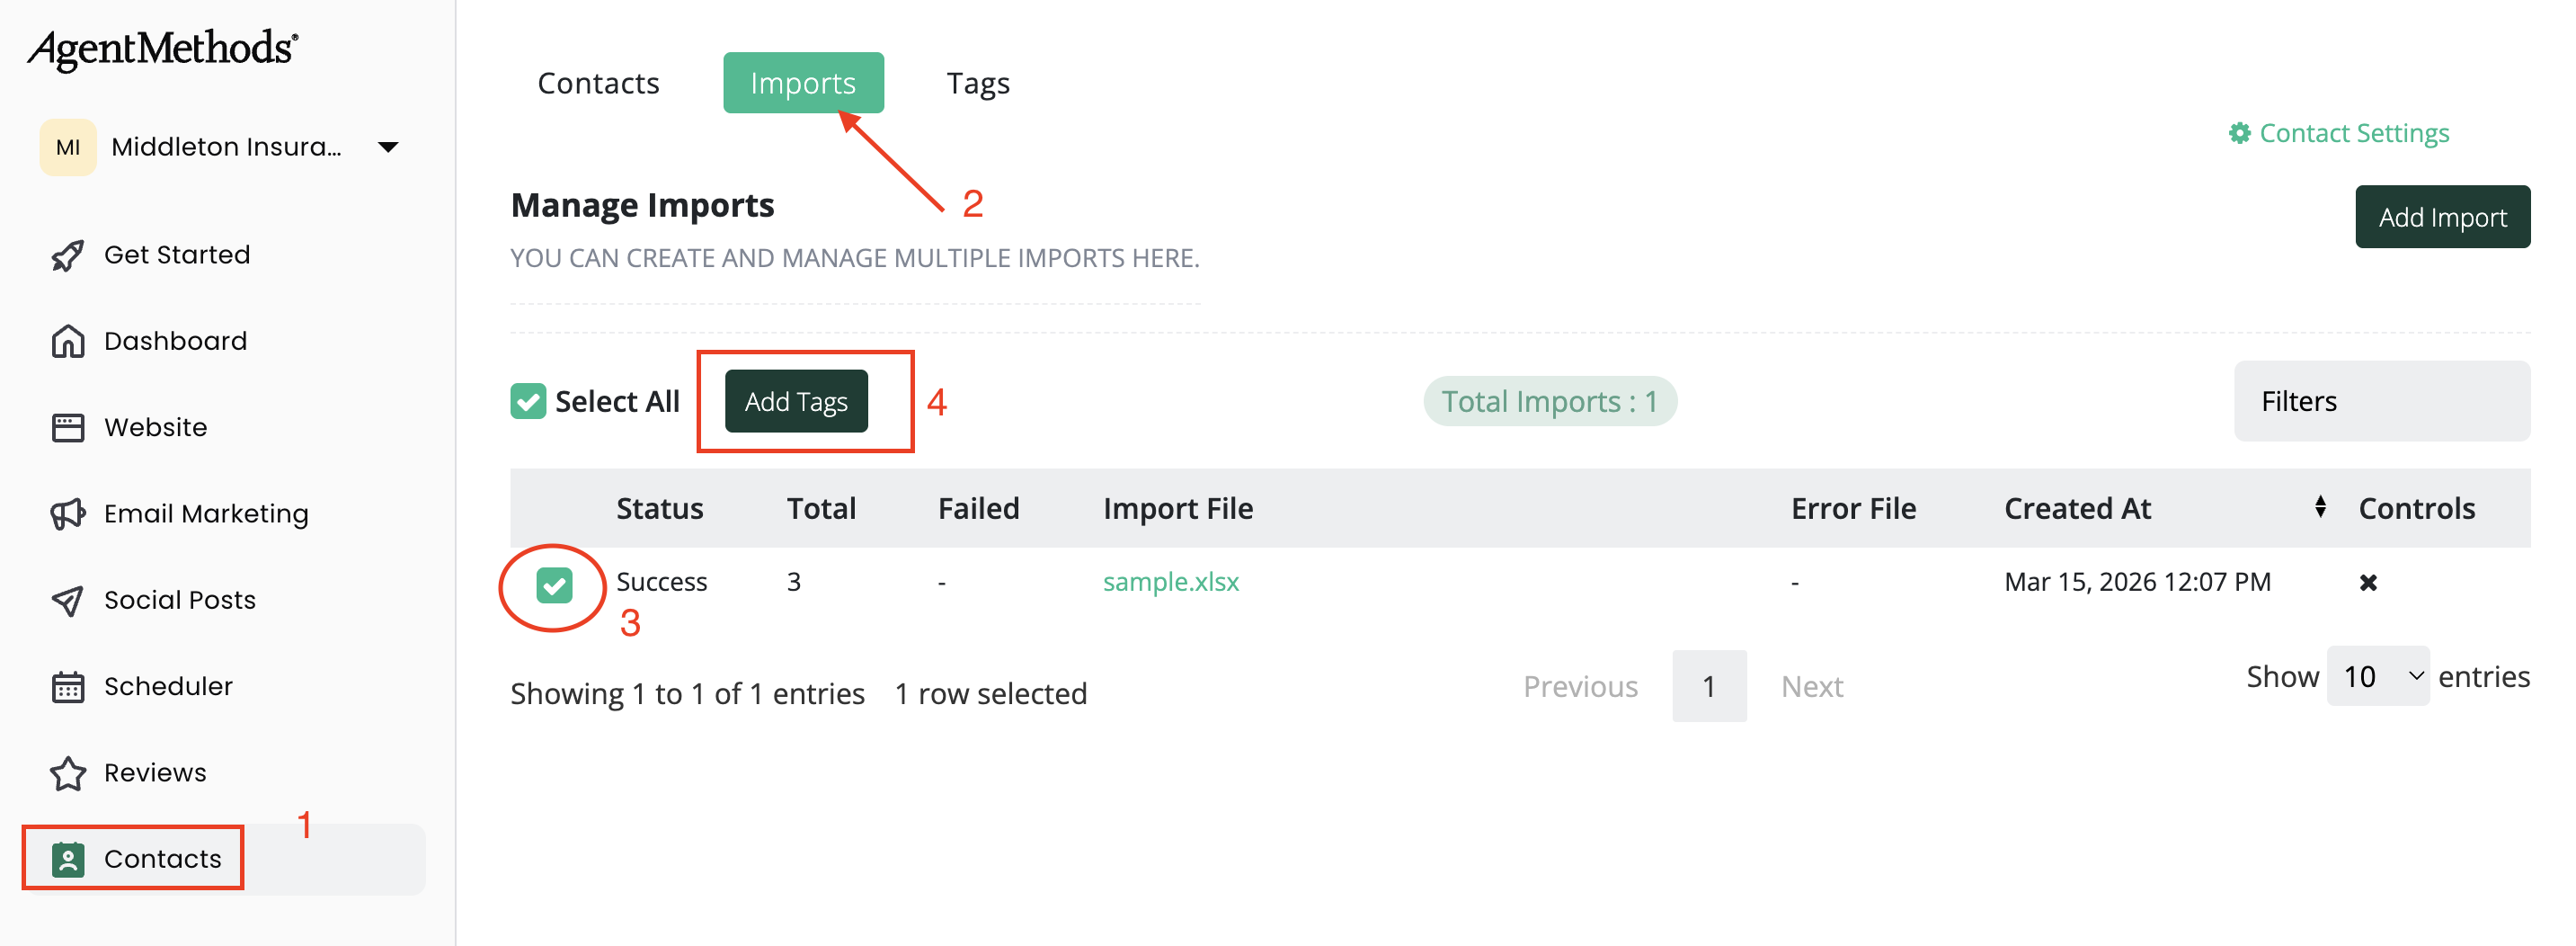
Task: Open the Scheduler calendar icon
Action: [x=67, y=687]
